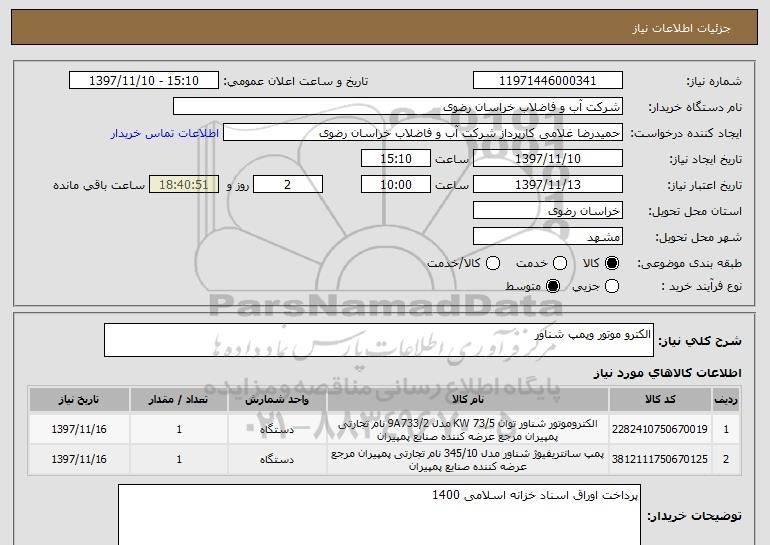Click the buyer organization name field
Viewport: 770px width, 545px height.
[398, 107]
